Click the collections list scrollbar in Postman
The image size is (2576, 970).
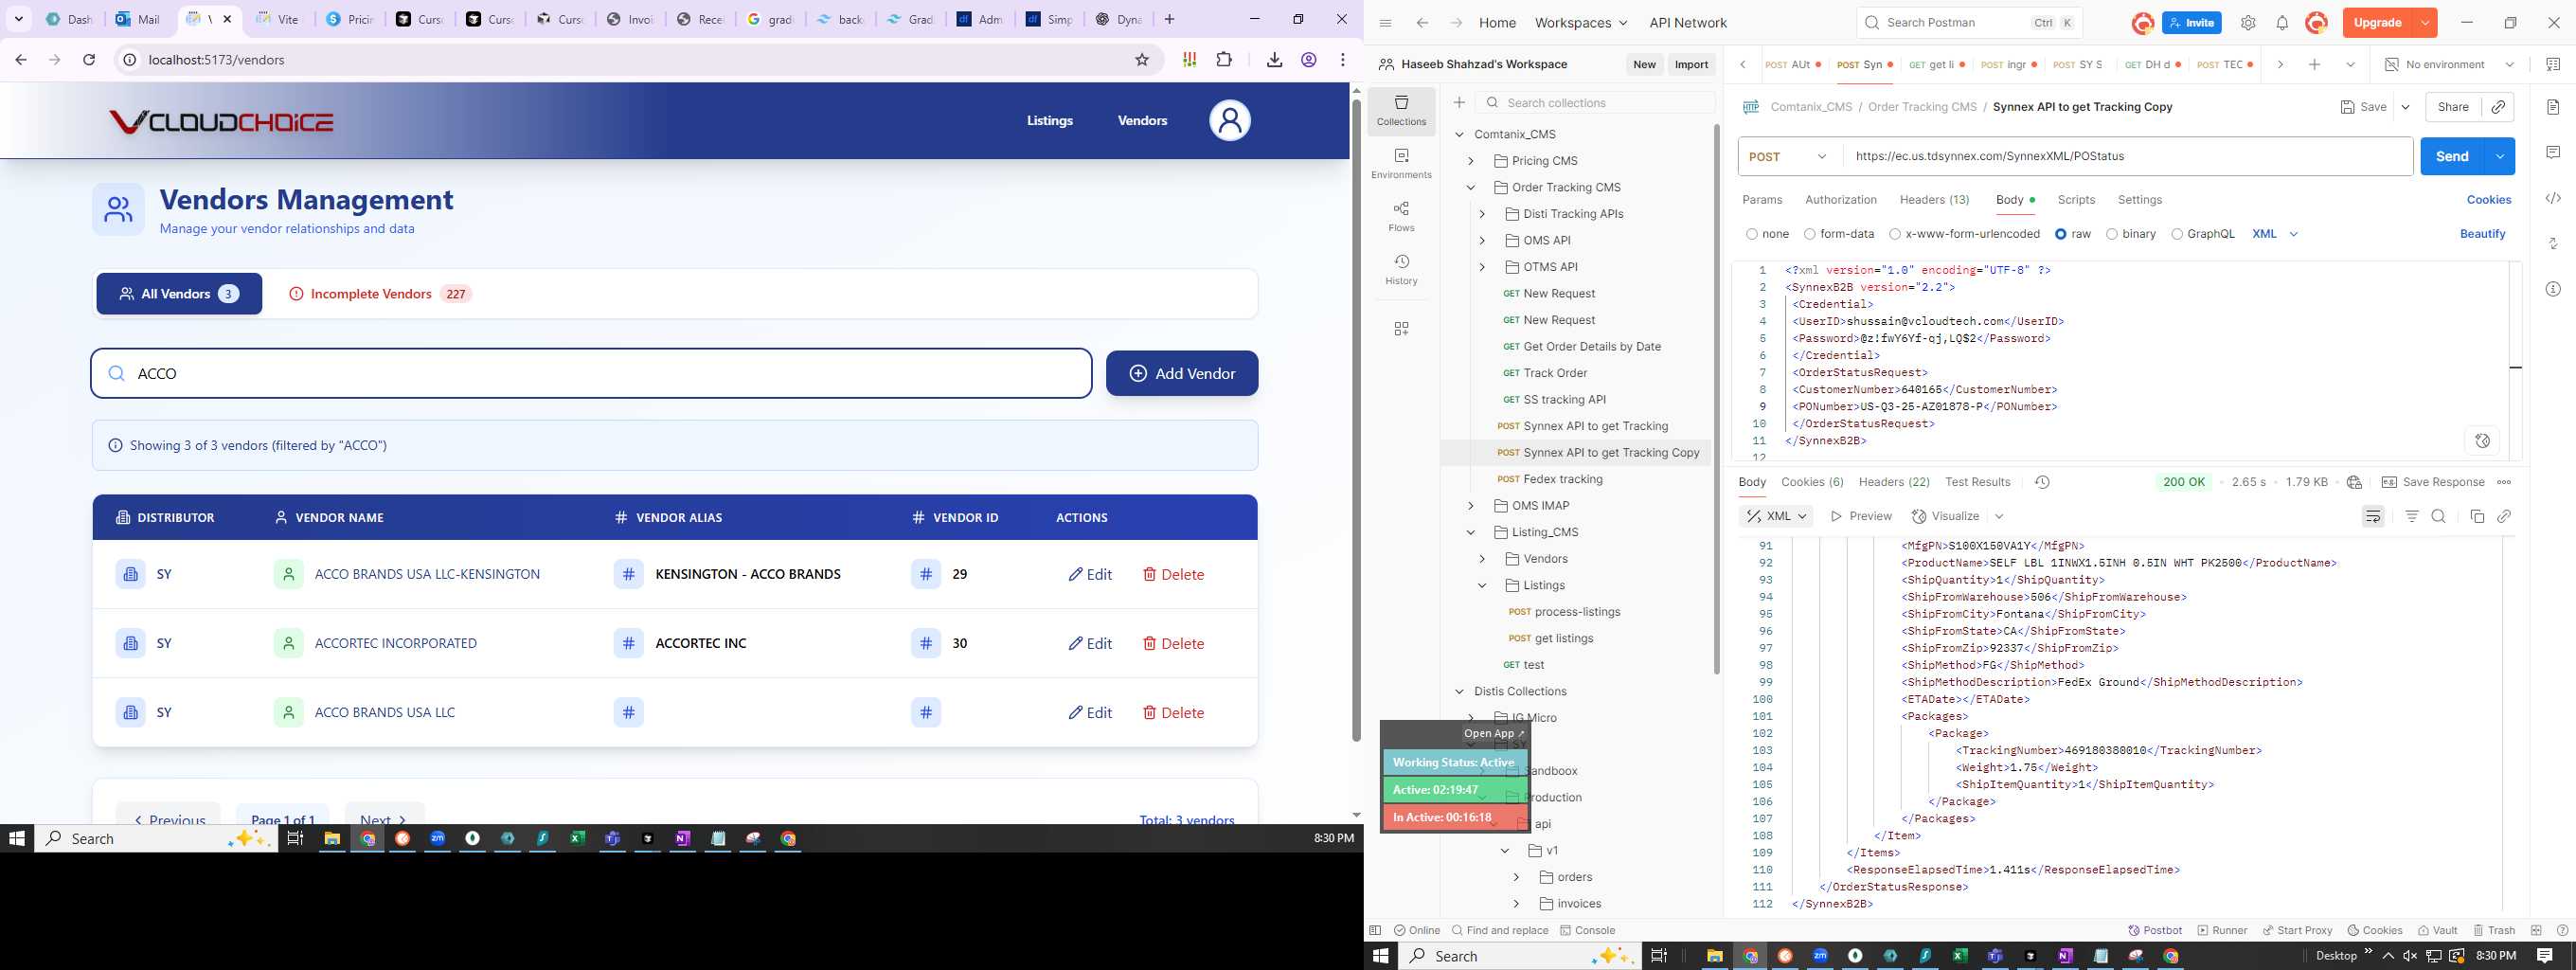(x=1717, y=400)
